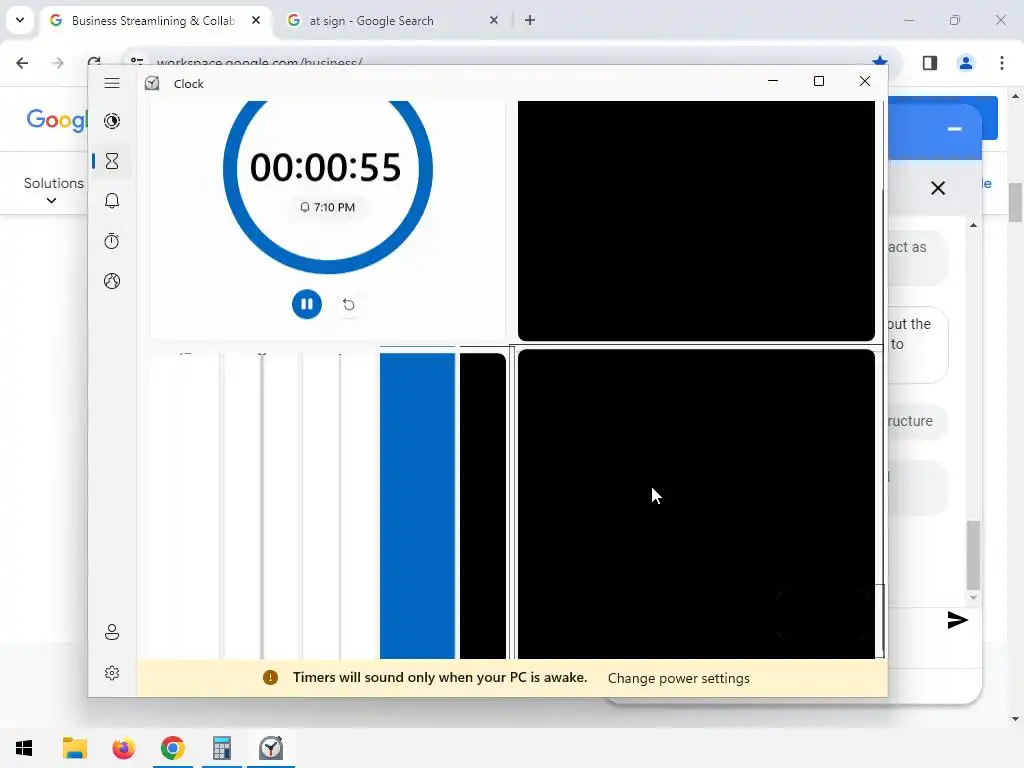Select the Timer hourglass sidebar icon
Viewport: 1024px width, 768px height.
point(112,161)
